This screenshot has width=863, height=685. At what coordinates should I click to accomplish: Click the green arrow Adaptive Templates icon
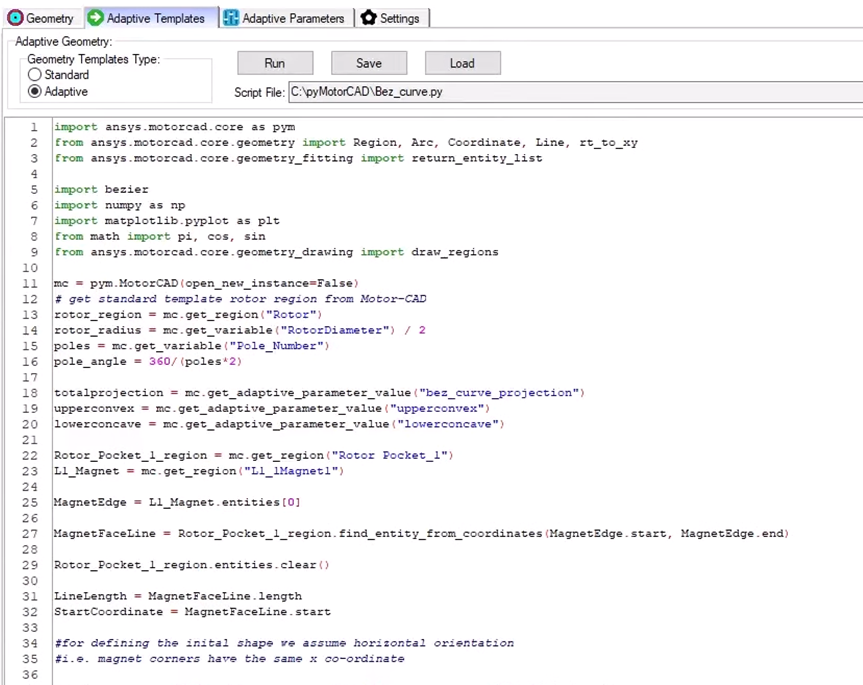[x=95, y=18]
